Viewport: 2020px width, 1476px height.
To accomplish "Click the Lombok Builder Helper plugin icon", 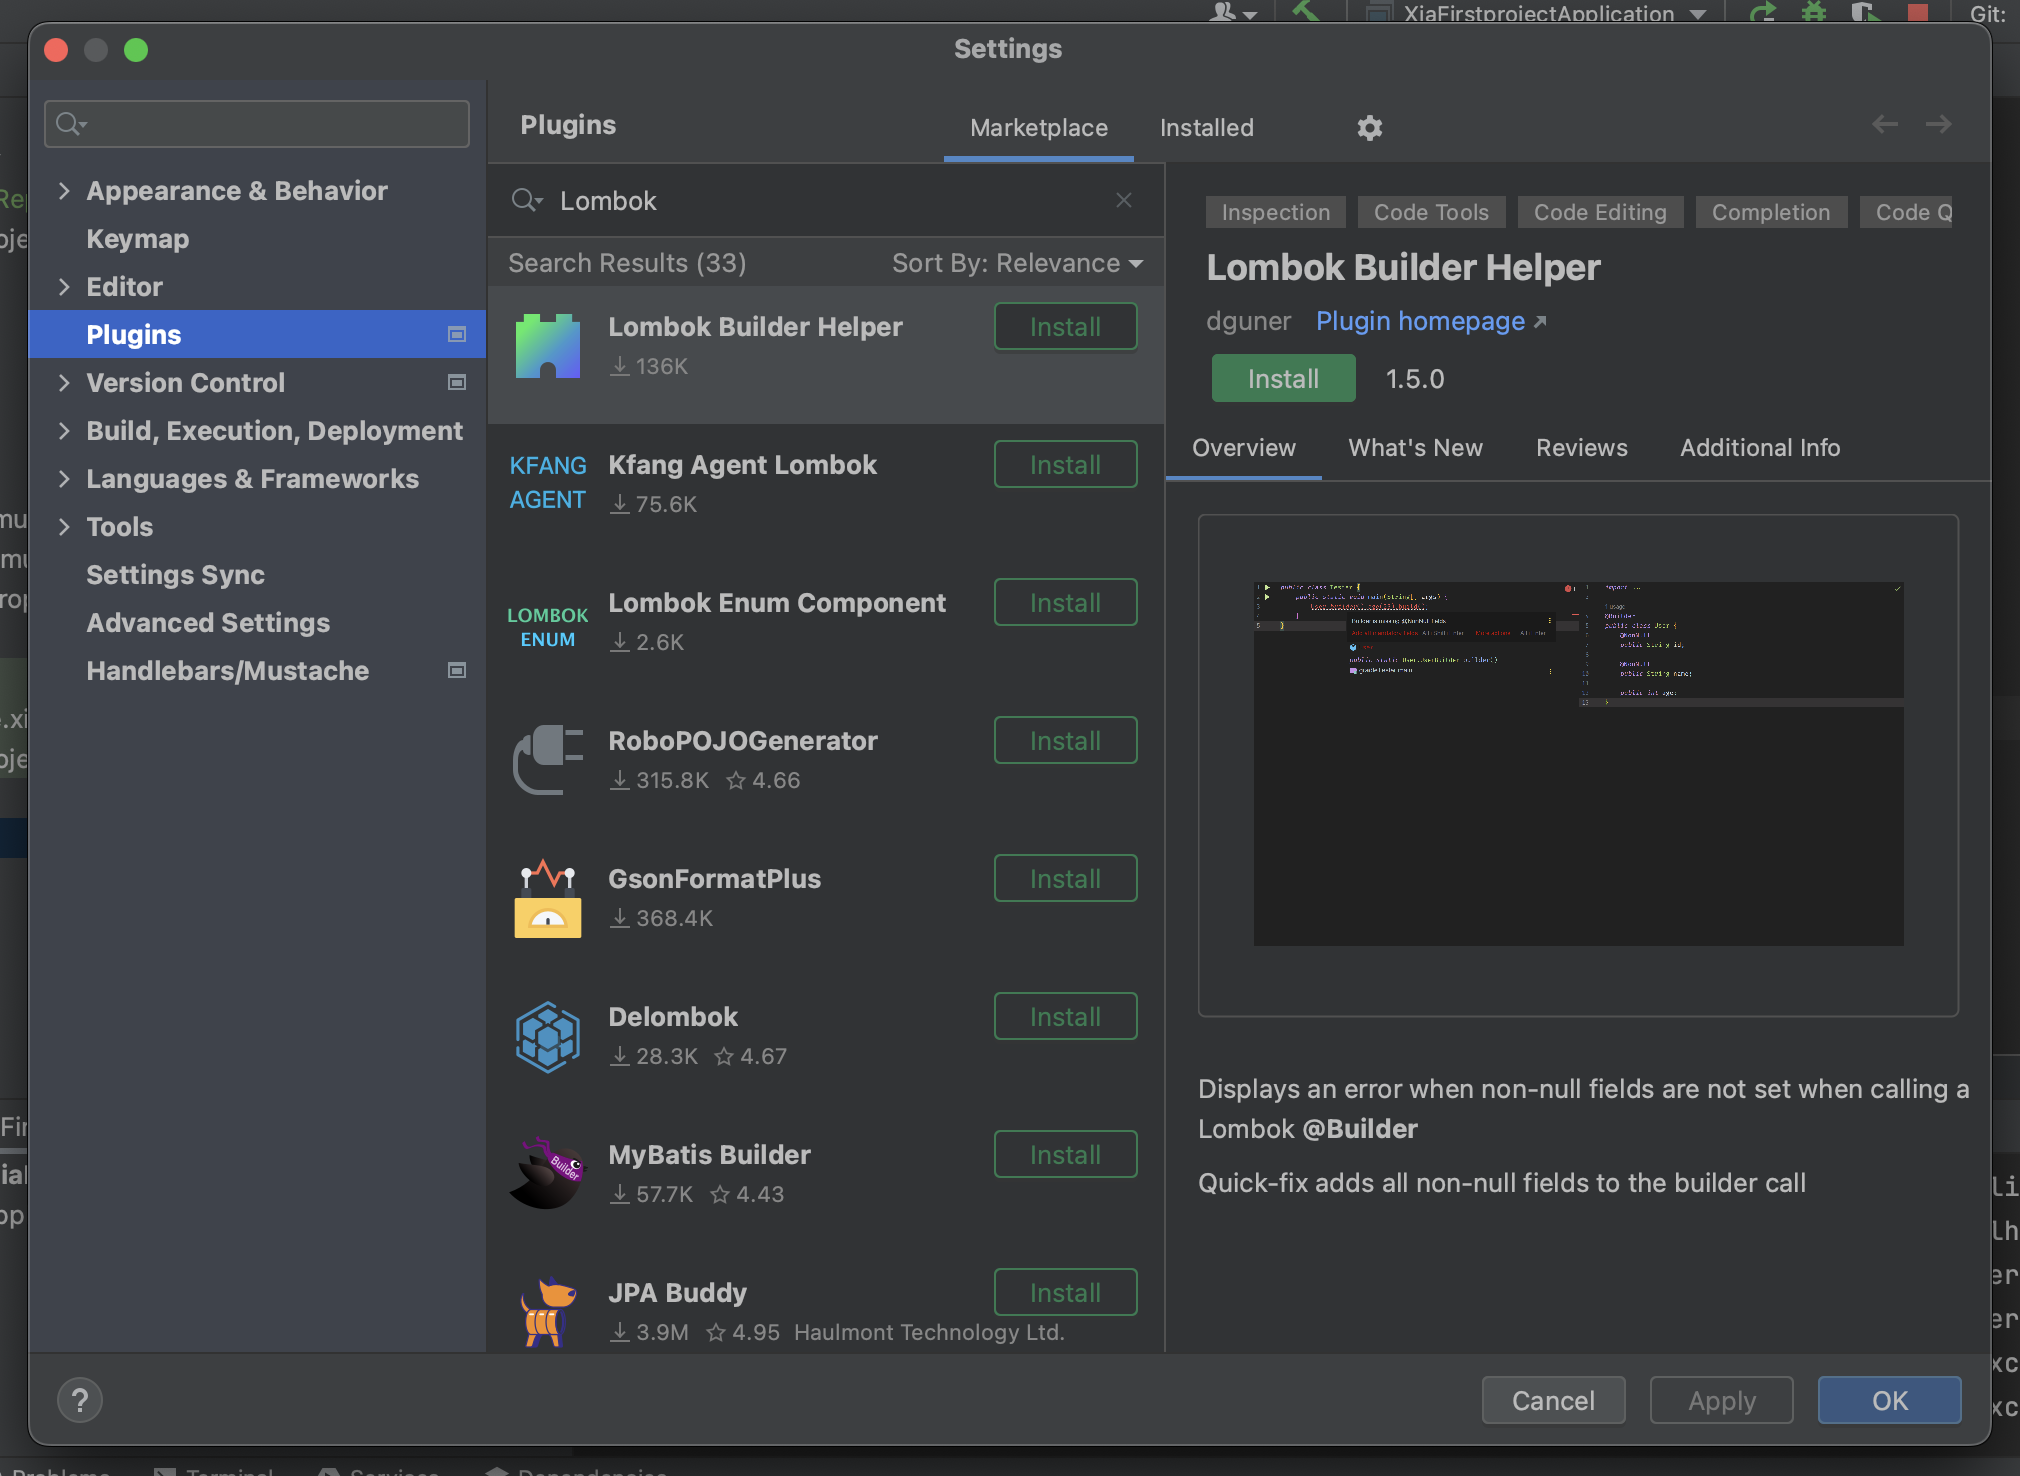I will [547, 347].
